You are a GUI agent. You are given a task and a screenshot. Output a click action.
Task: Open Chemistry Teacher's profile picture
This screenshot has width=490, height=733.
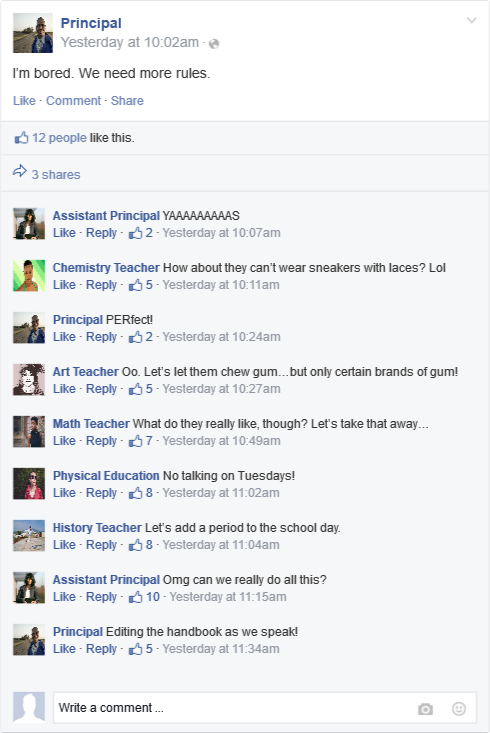(x=29, y=276)
